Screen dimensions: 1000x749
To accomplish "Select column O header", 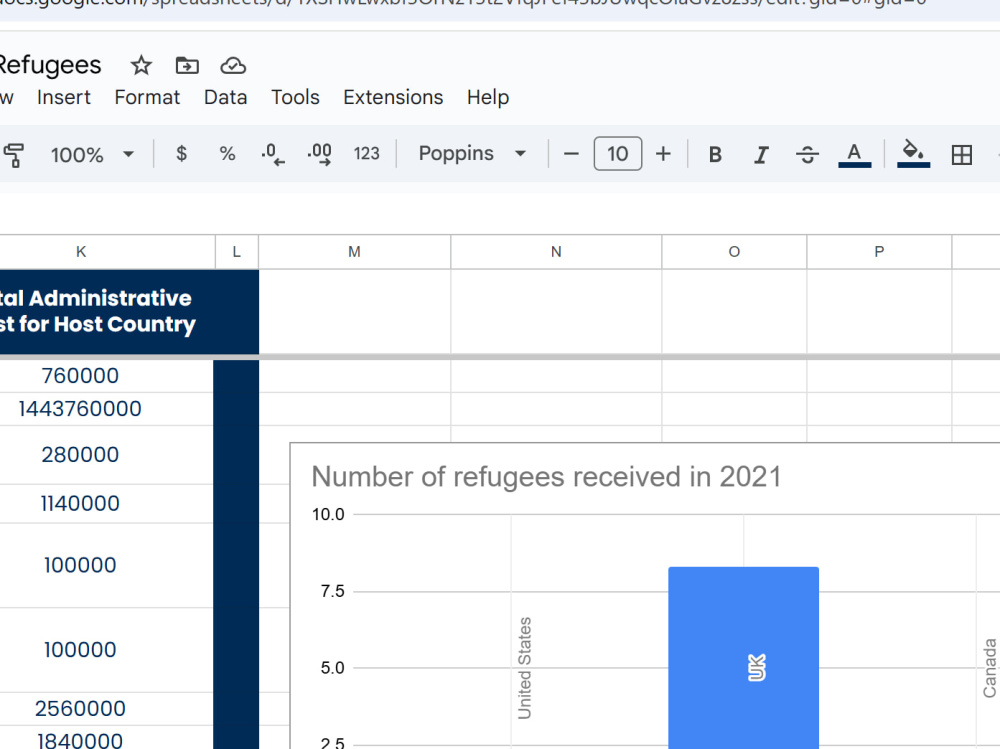I will 734,251.
